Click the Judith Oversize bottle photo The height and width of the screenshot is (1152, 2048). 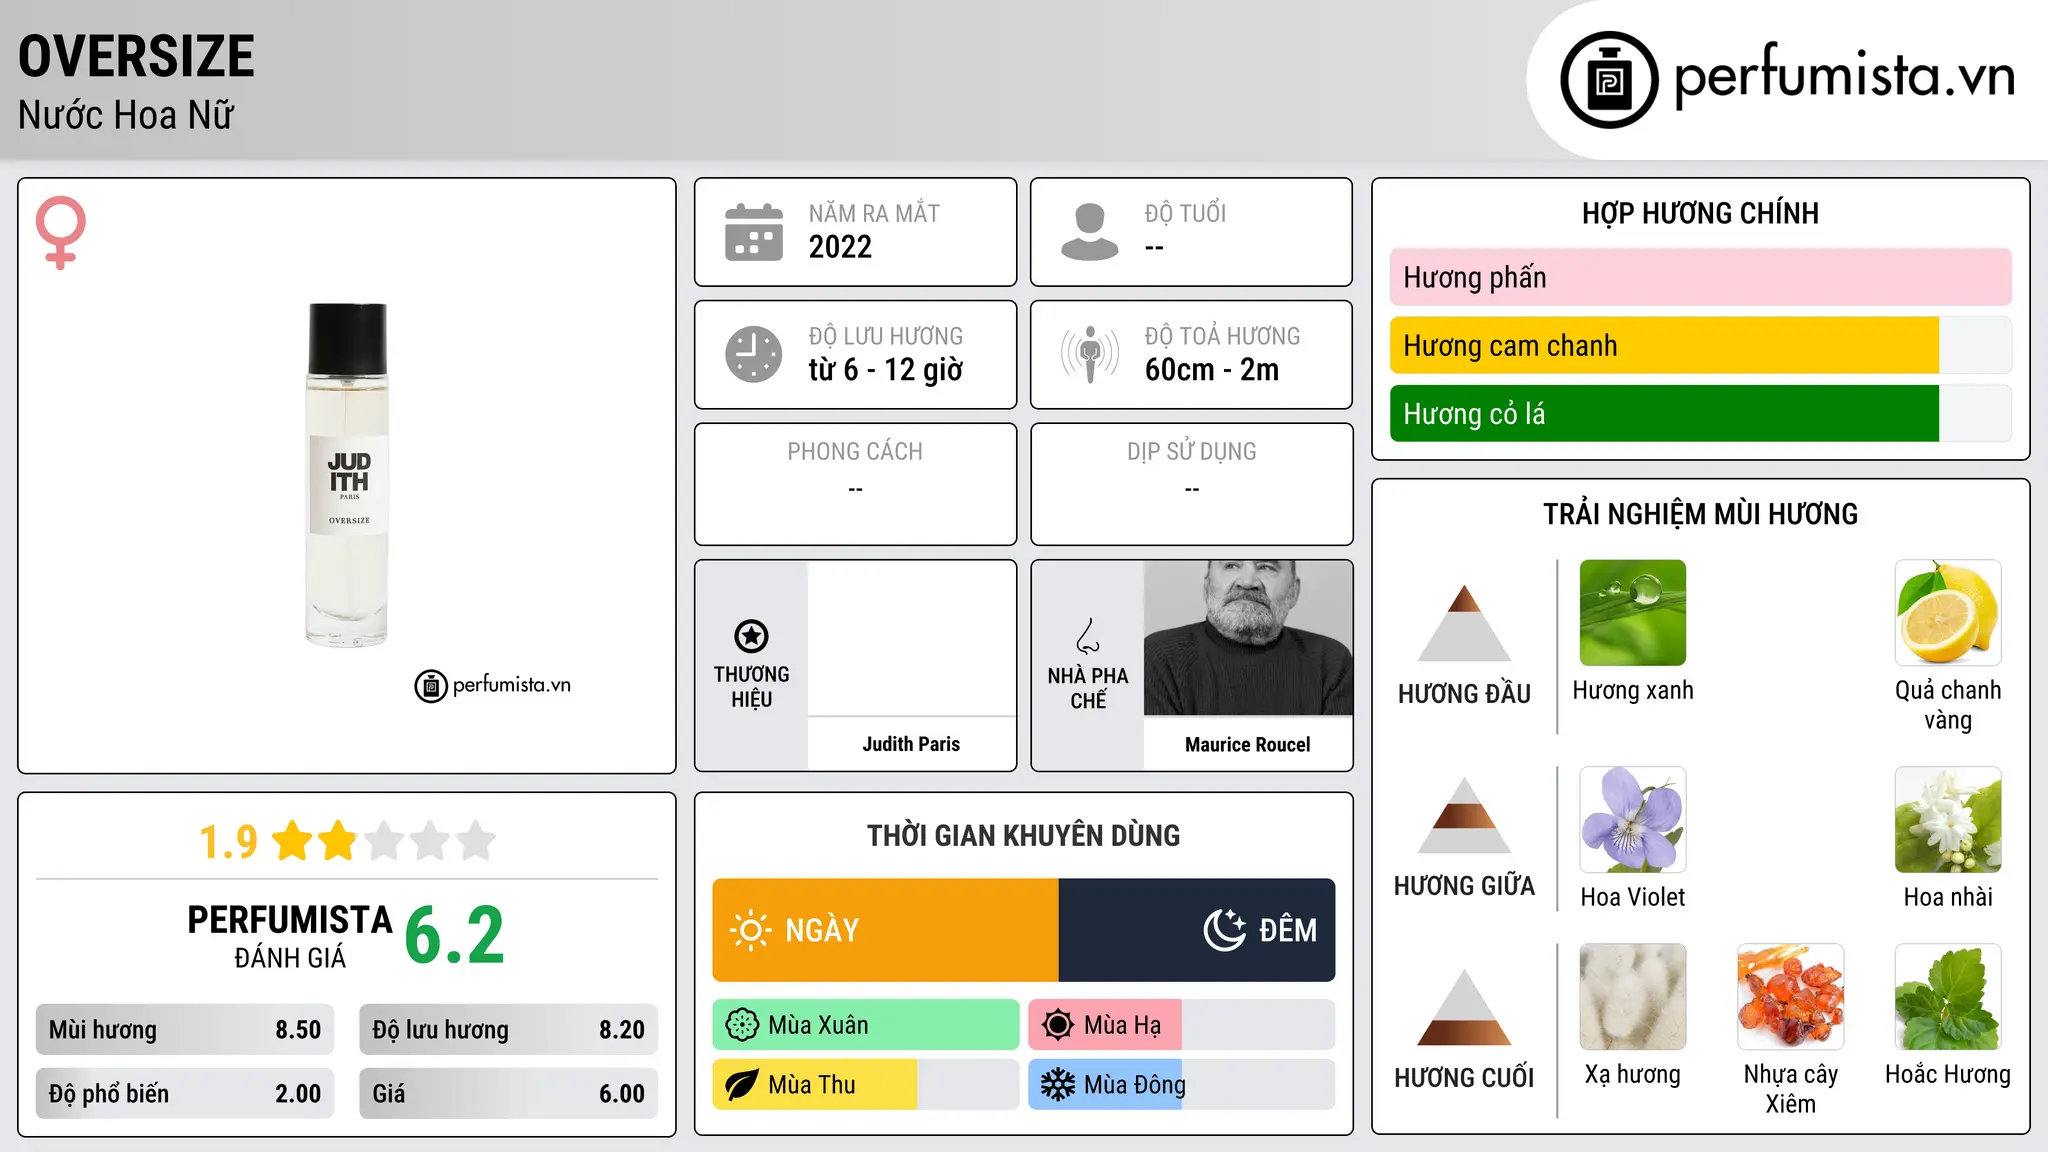point(347,475)
